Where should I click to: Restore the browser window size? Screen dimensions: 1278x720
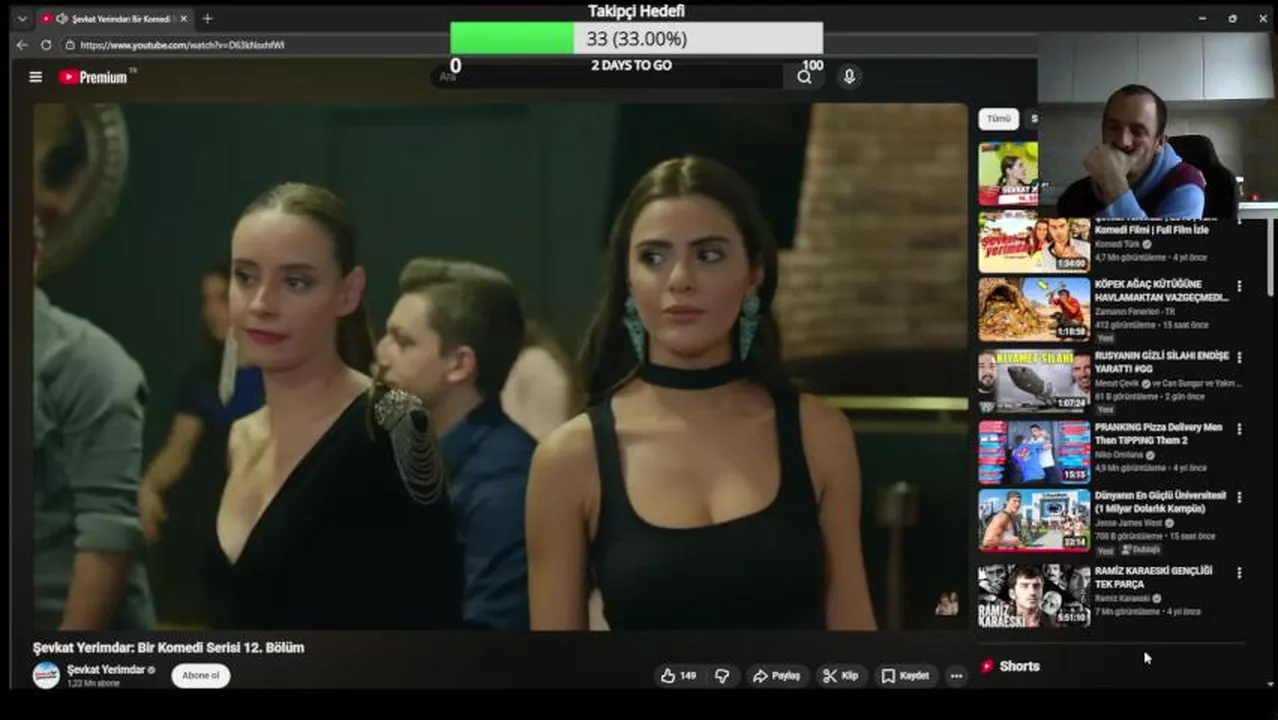(1232, 19)
